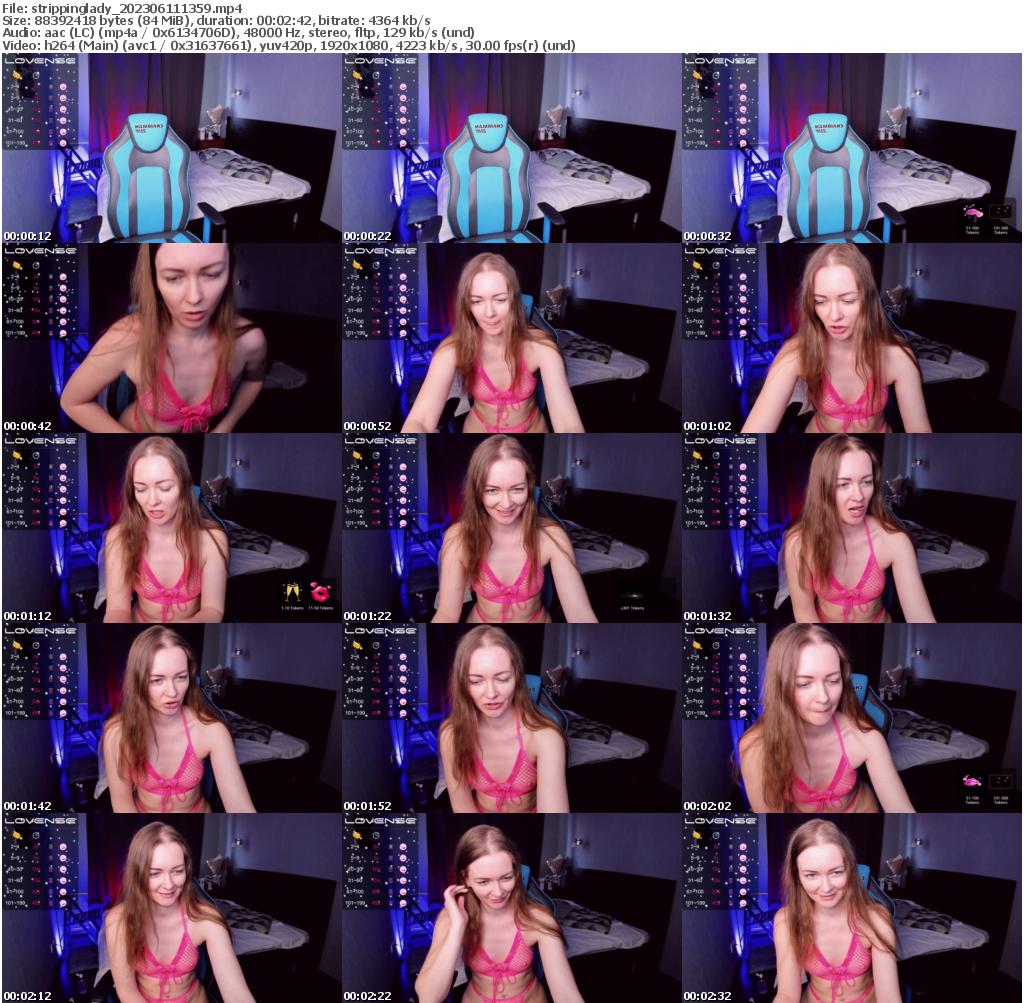Select the pink toy 51-100 Tokens icon
The height and width of the screenshot is (1003, 1024).
[x=973, y=212]
